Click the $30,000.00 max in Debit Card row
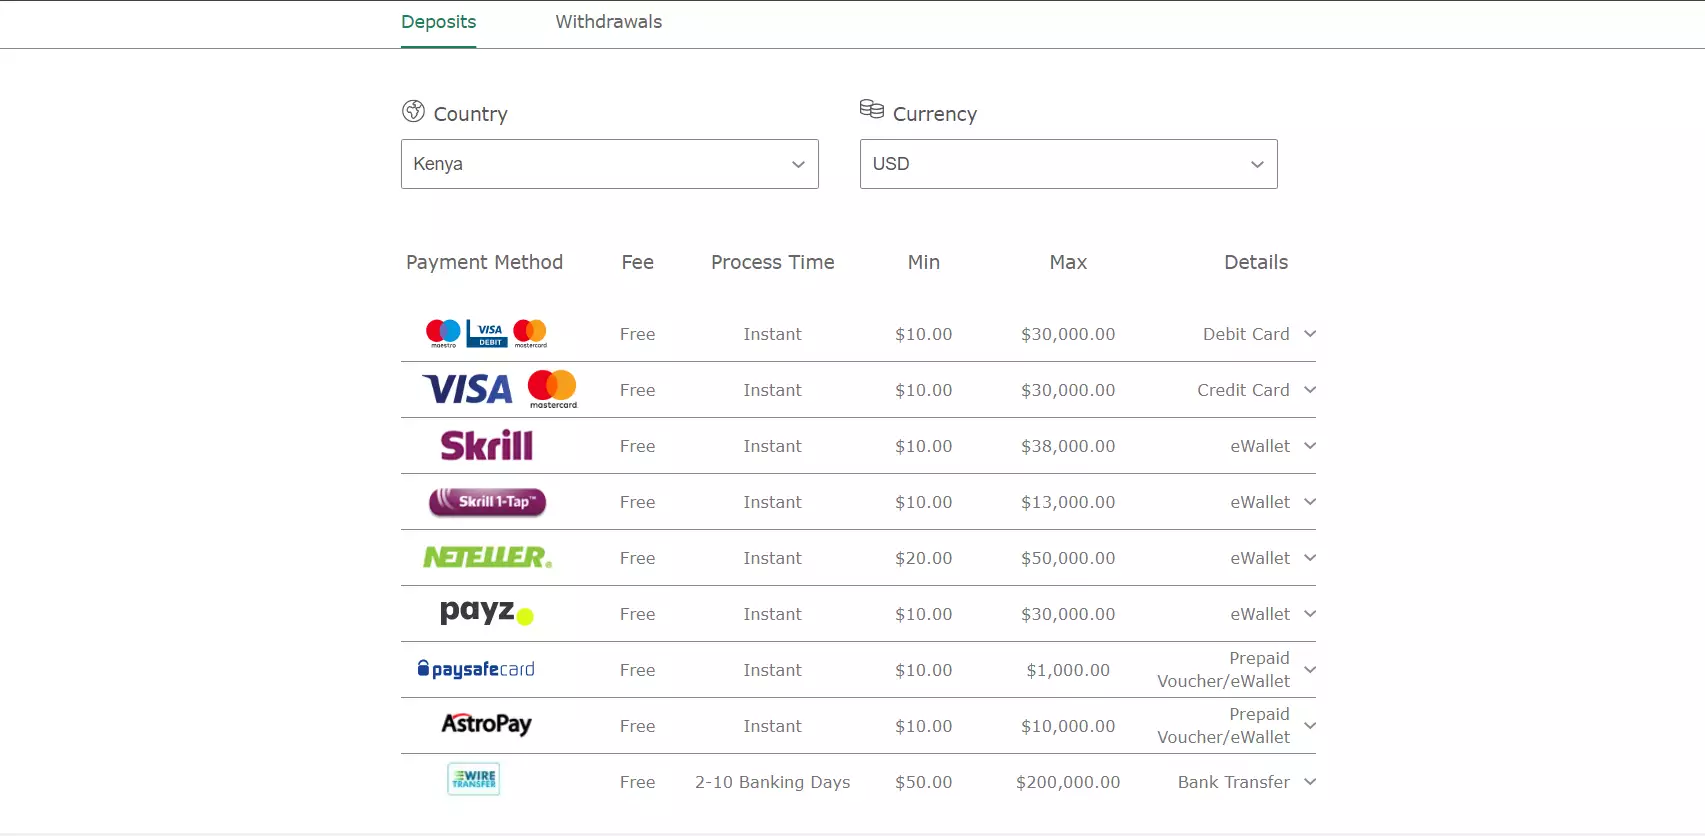 coord(1068,334)
